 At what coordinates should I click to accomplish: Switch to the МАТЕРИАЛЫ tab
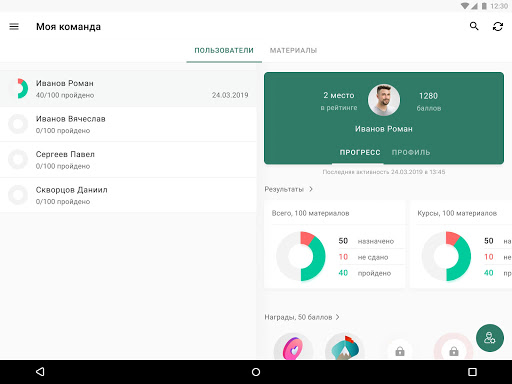click(293, 50)
